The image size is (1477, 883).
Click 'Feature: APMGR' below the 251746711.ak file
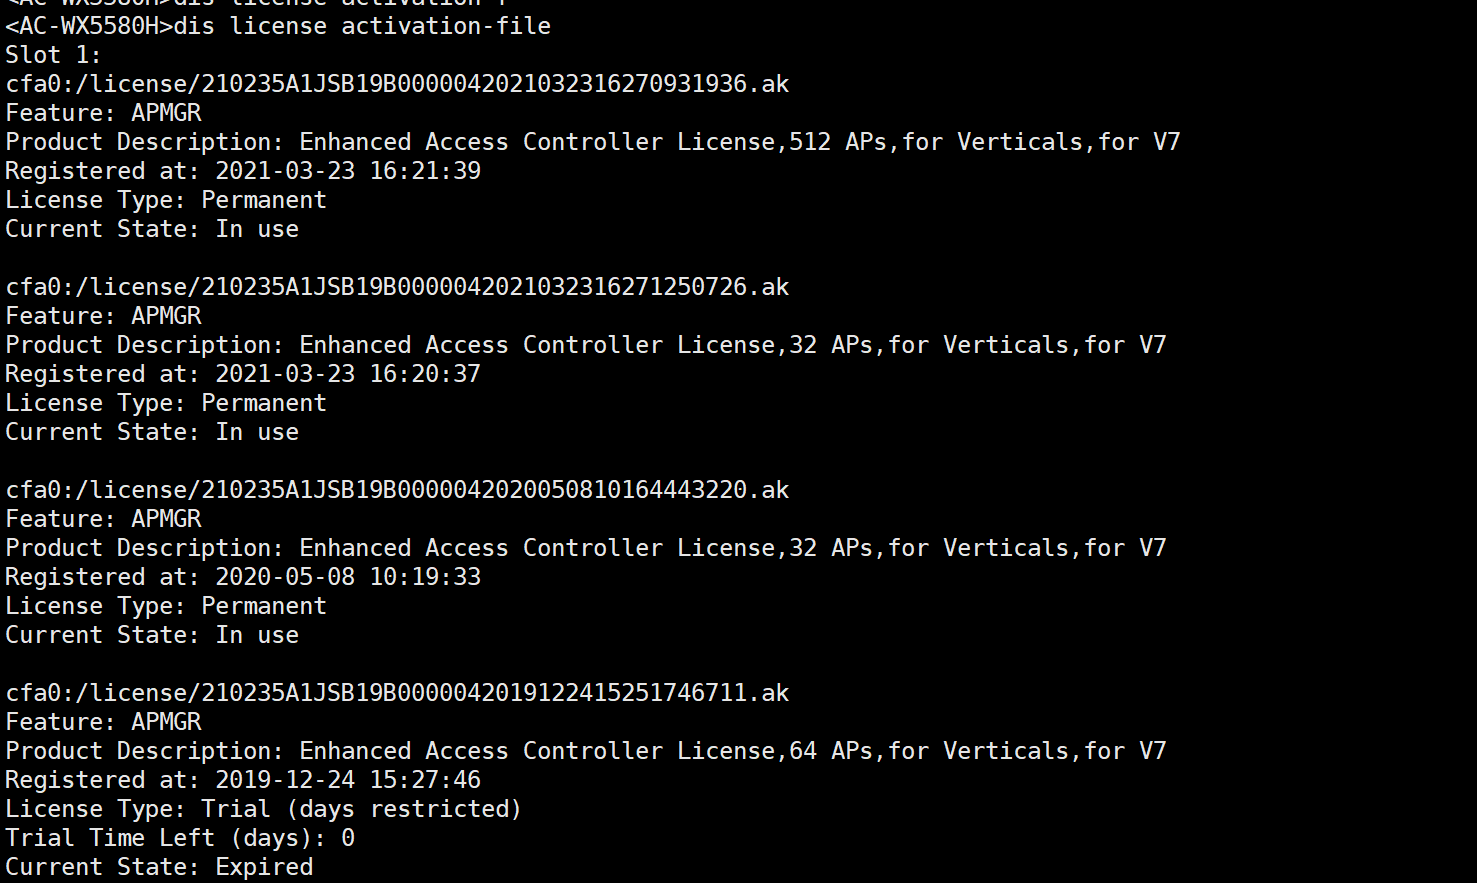(x=104, y=722)
